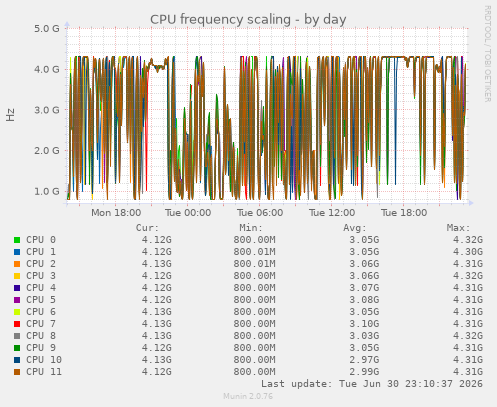The image size is (497, 407).
Task: Click the CPU 0 green legend swatch
Action: [x=17, y=240]
